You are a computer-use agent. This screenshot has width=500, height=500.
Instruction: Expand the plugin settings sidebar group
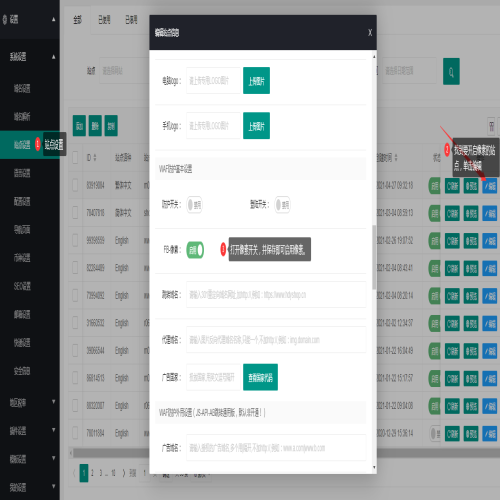coord(53,430)
